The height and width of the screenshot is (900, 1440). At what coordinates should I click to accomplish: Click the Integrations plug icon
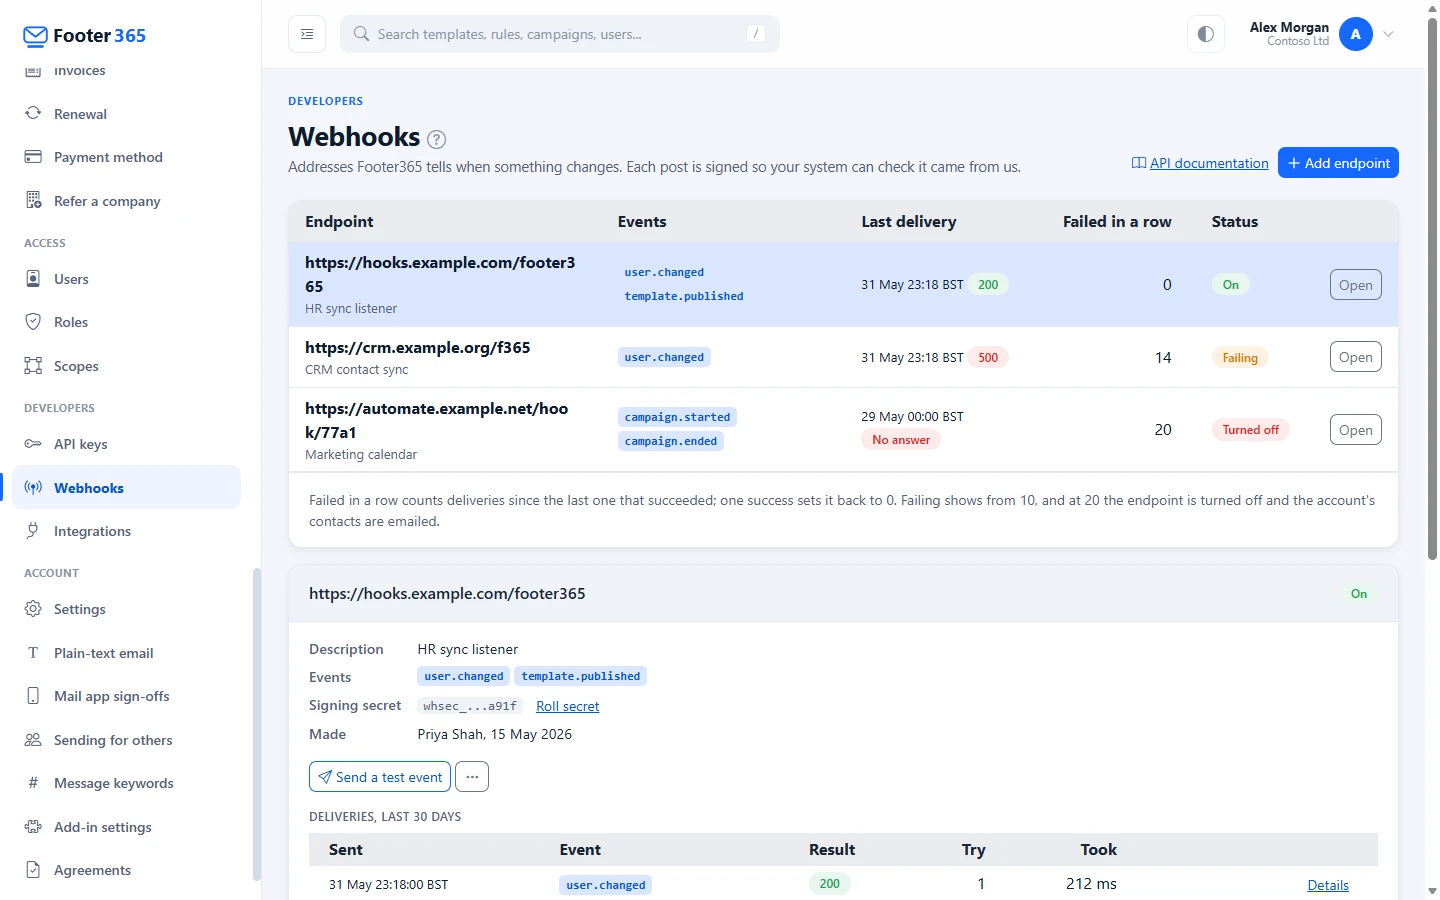(33, 530)
